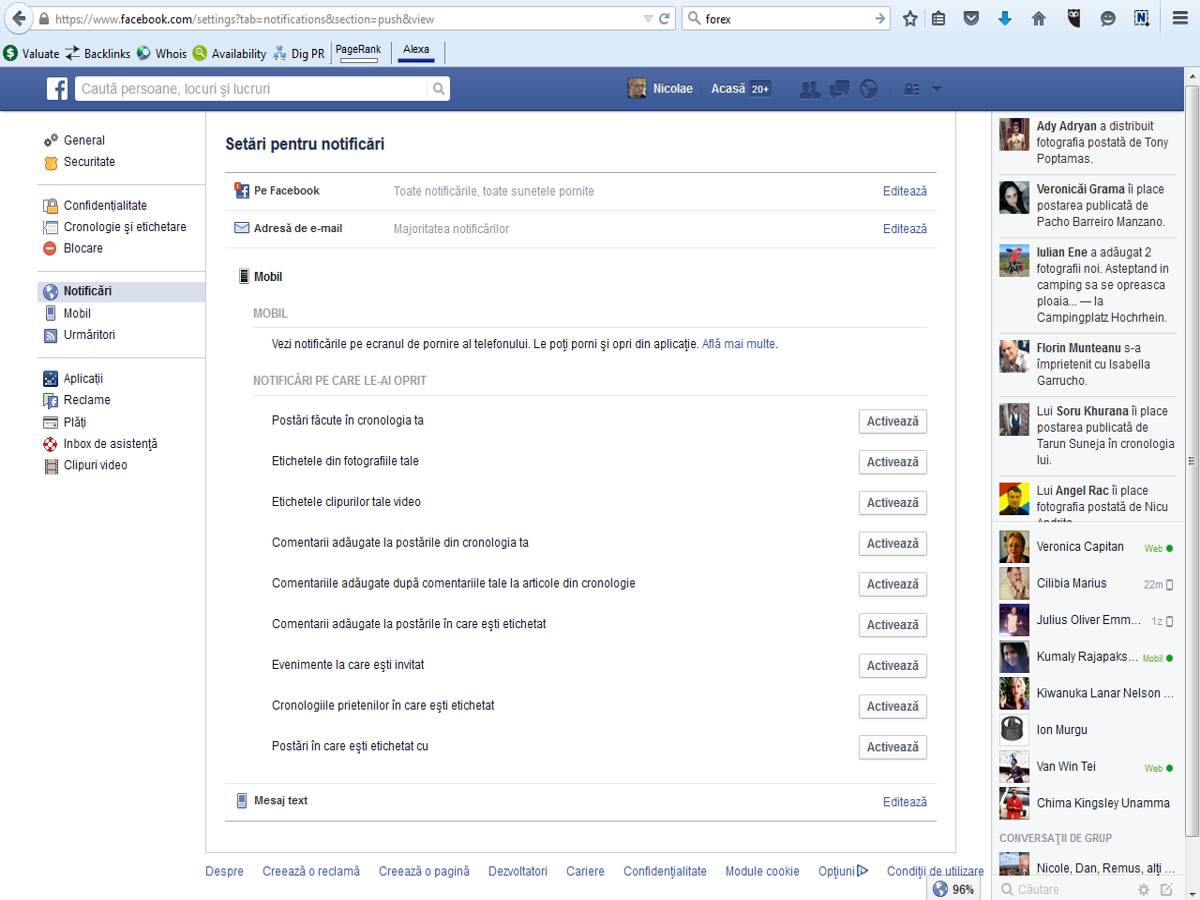
Task: Click browser back button
Action: (x=18, y=19)
